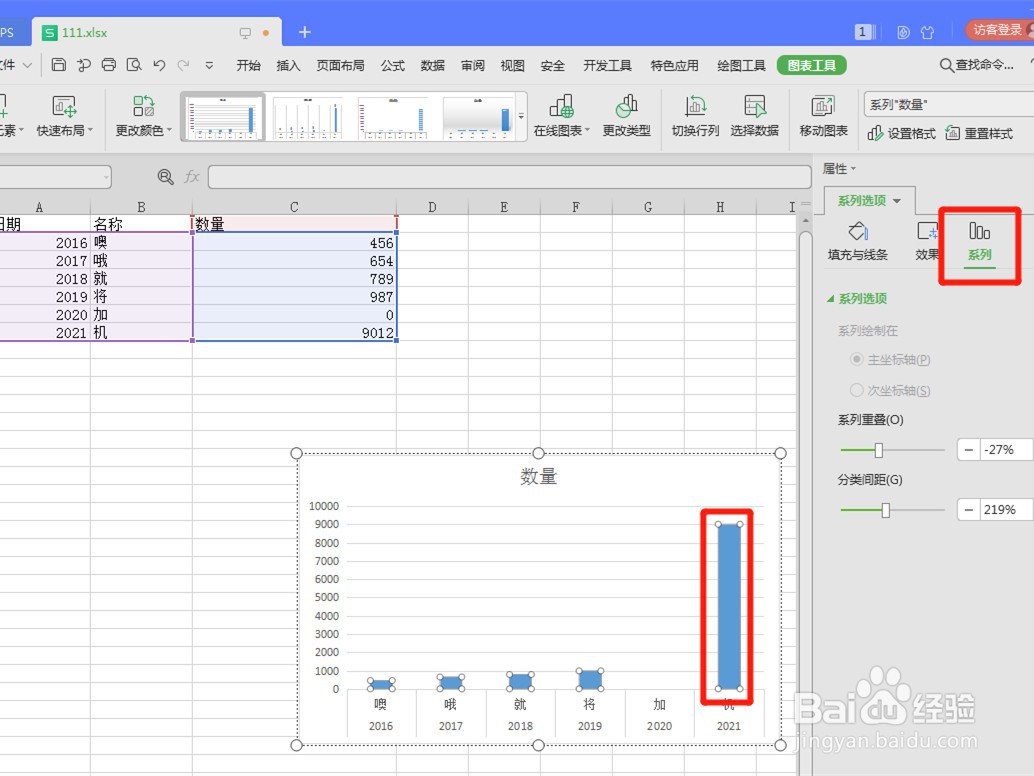
Task: Select the first chart style thumbnail
Action: [x=223, y=117]
